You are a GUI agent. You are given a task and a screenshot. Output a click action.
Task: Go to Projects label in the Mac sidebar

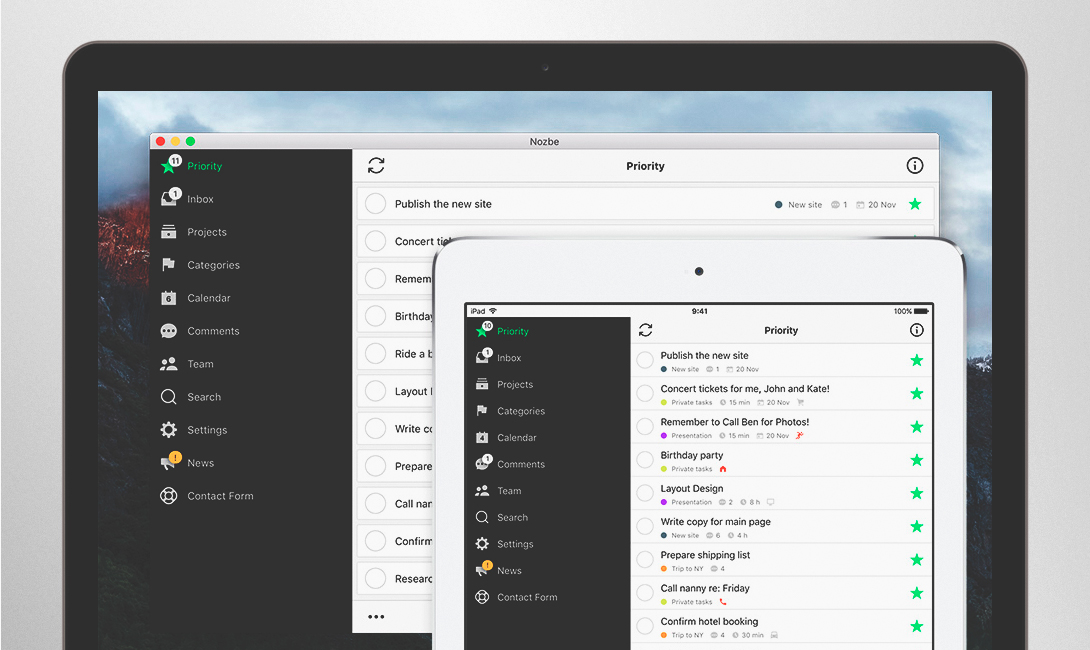coord(206,232)
